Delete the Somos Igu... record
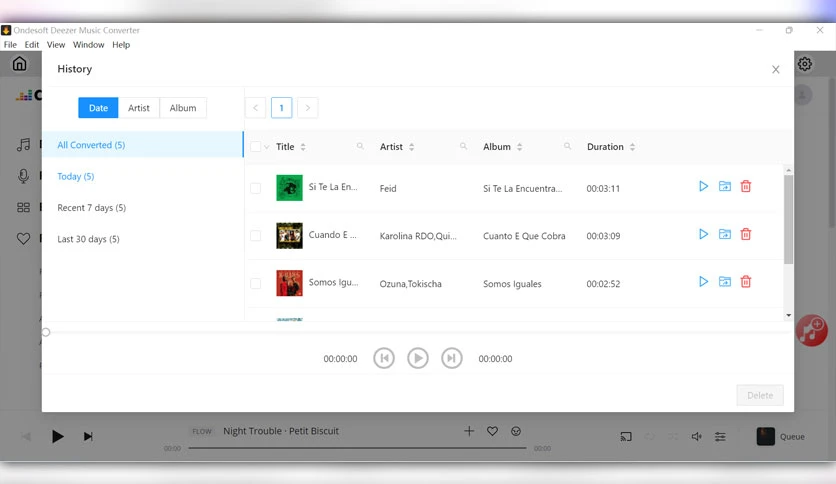Viewport: 836px width, 484px height. (746, 281)
